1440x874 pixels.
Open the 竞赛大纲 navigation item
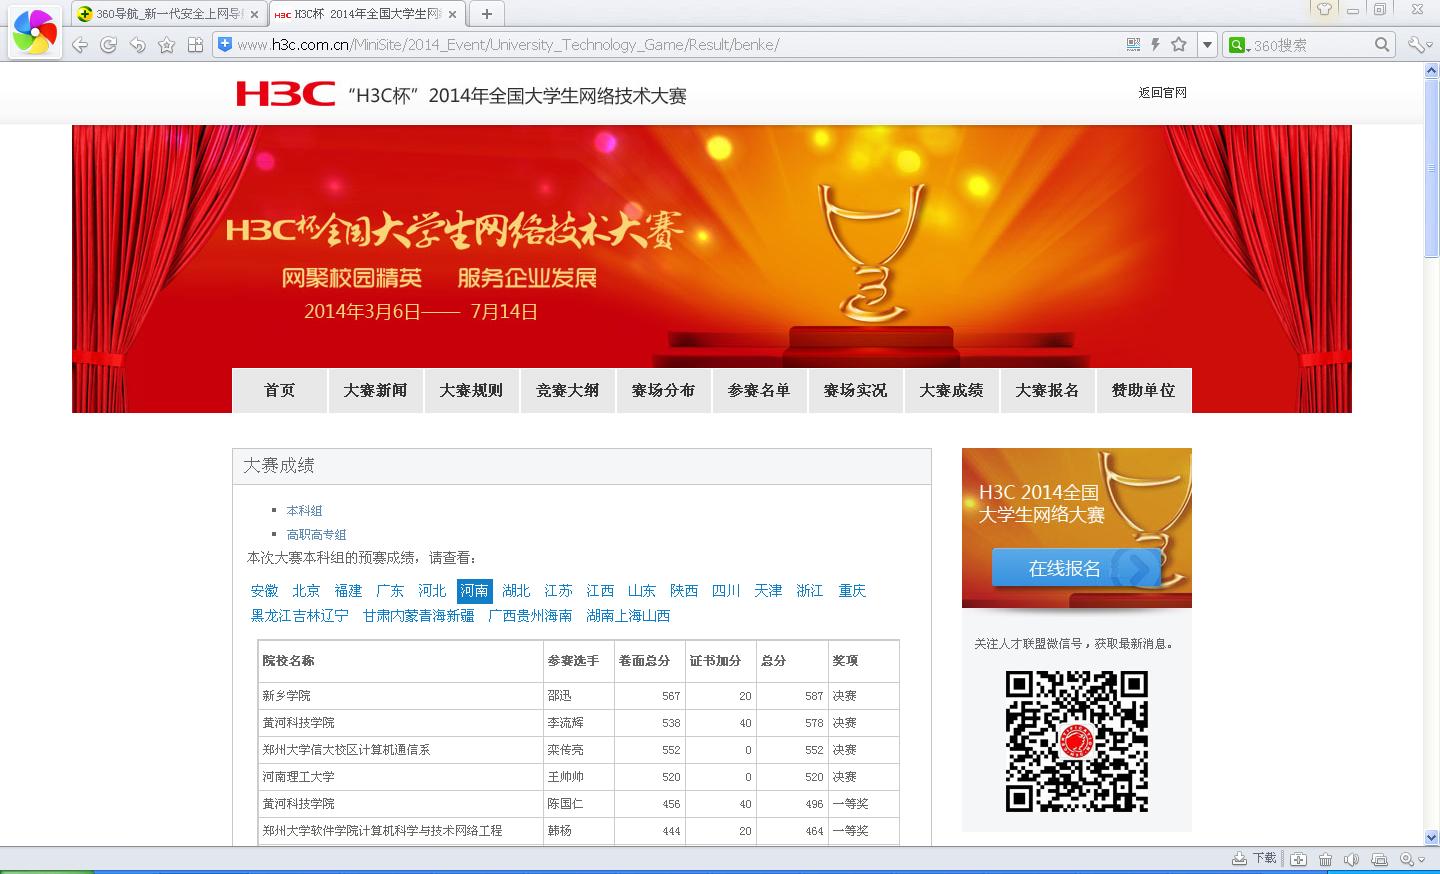click(567, 390)
